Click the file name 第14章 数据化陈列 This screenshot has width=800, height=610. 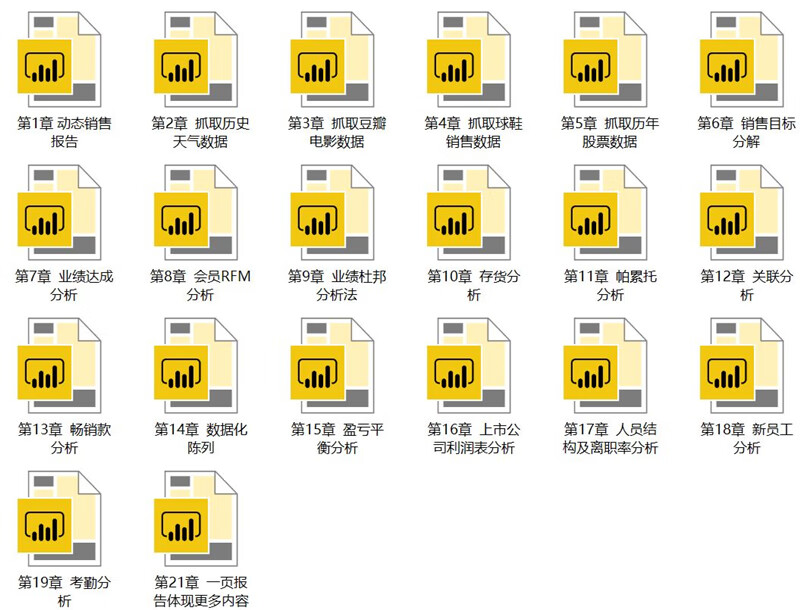(201, 438)
